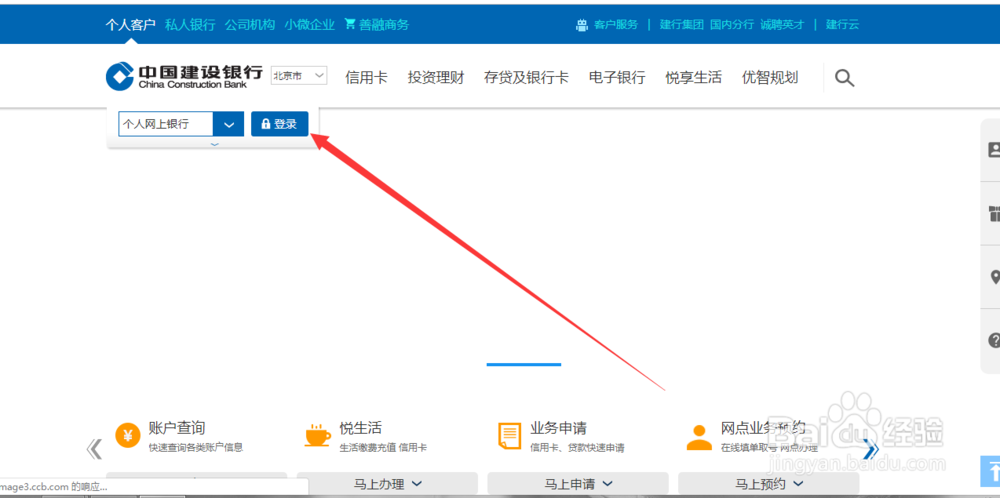
Task: Click the coffee cup 悦生活 icon
Action: click(x=318, y=436)
